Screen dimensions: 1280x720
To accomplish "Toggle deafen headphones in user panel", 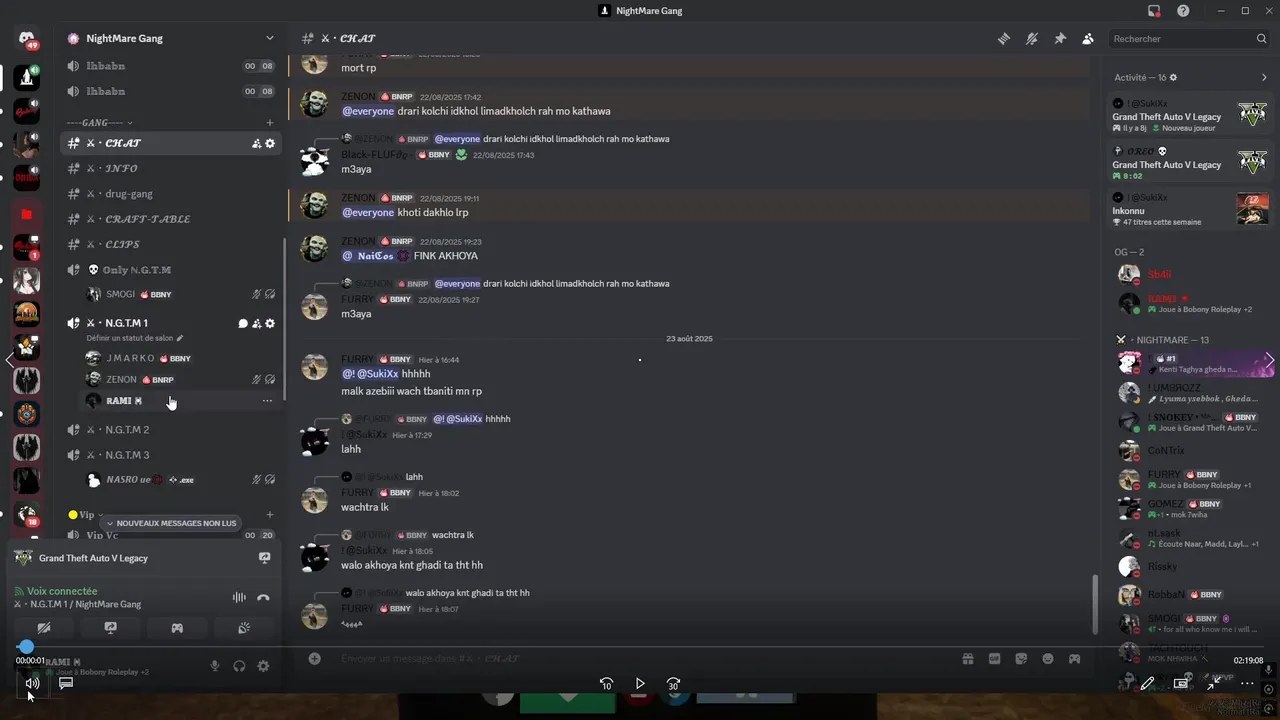I will [x=239, y=666].
